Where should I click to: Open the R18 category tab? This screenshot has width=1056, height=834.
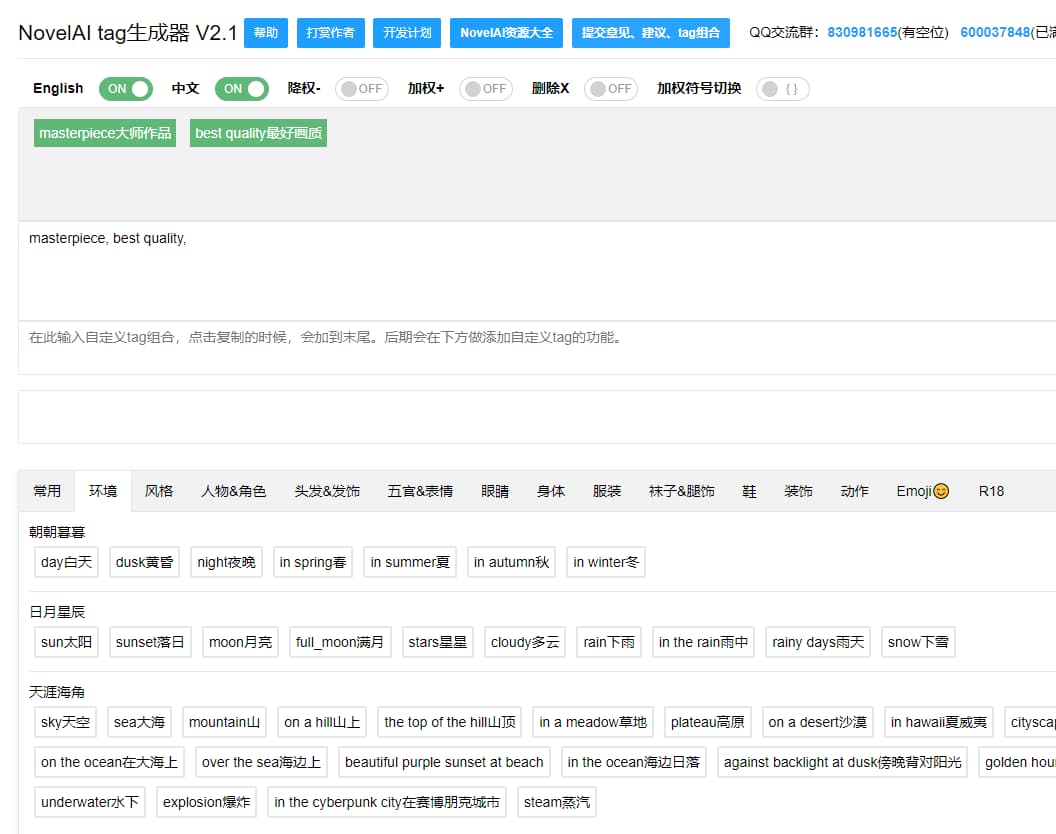(990, 491)
